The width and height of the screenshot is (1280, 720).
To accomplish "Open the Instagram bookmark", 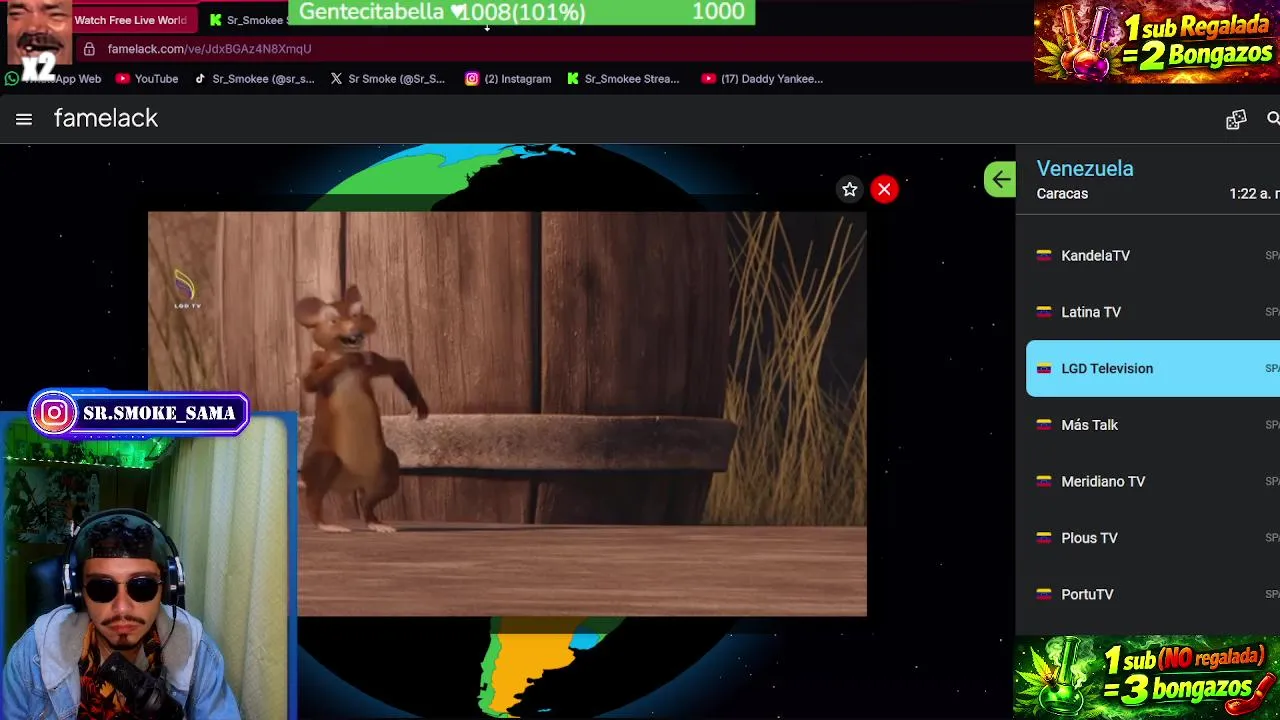I will click(x=508, y=79).
